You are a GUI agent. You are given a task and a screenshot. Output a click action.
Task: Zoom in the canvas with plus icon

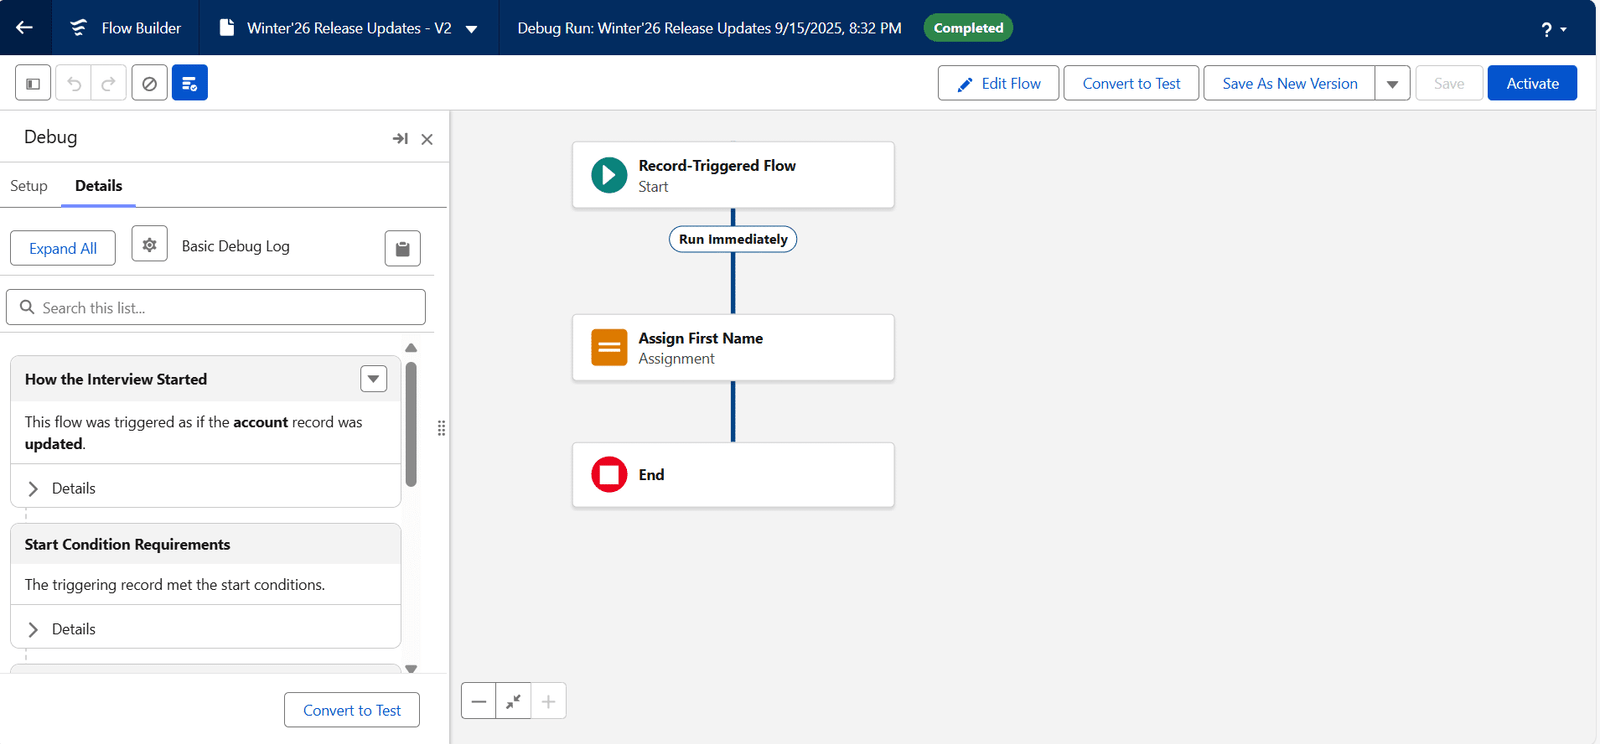[x=548, y=701]
